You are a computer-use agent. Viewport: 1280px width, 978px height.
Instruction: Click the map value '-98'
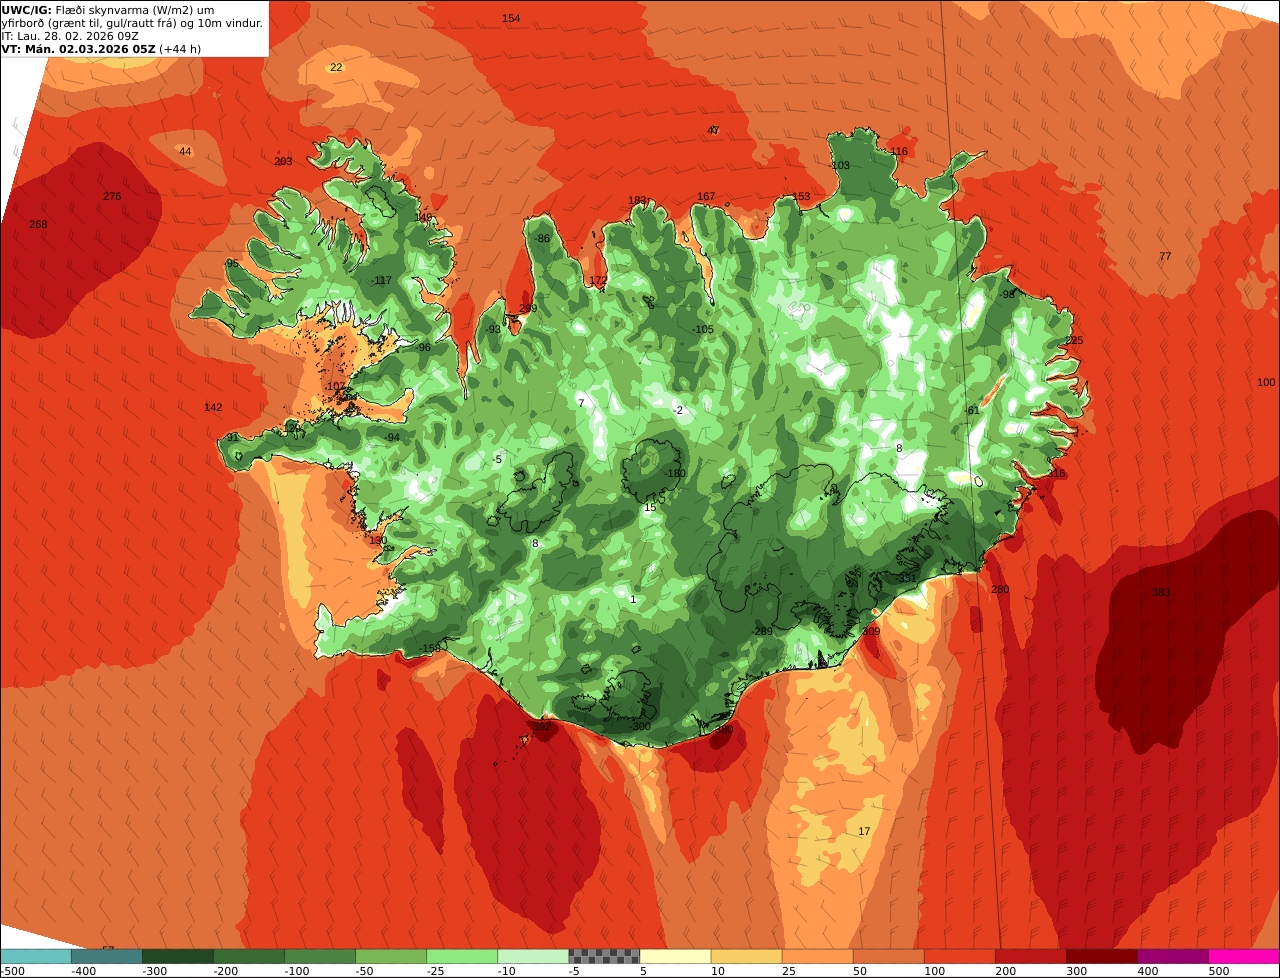point(1006,294)
